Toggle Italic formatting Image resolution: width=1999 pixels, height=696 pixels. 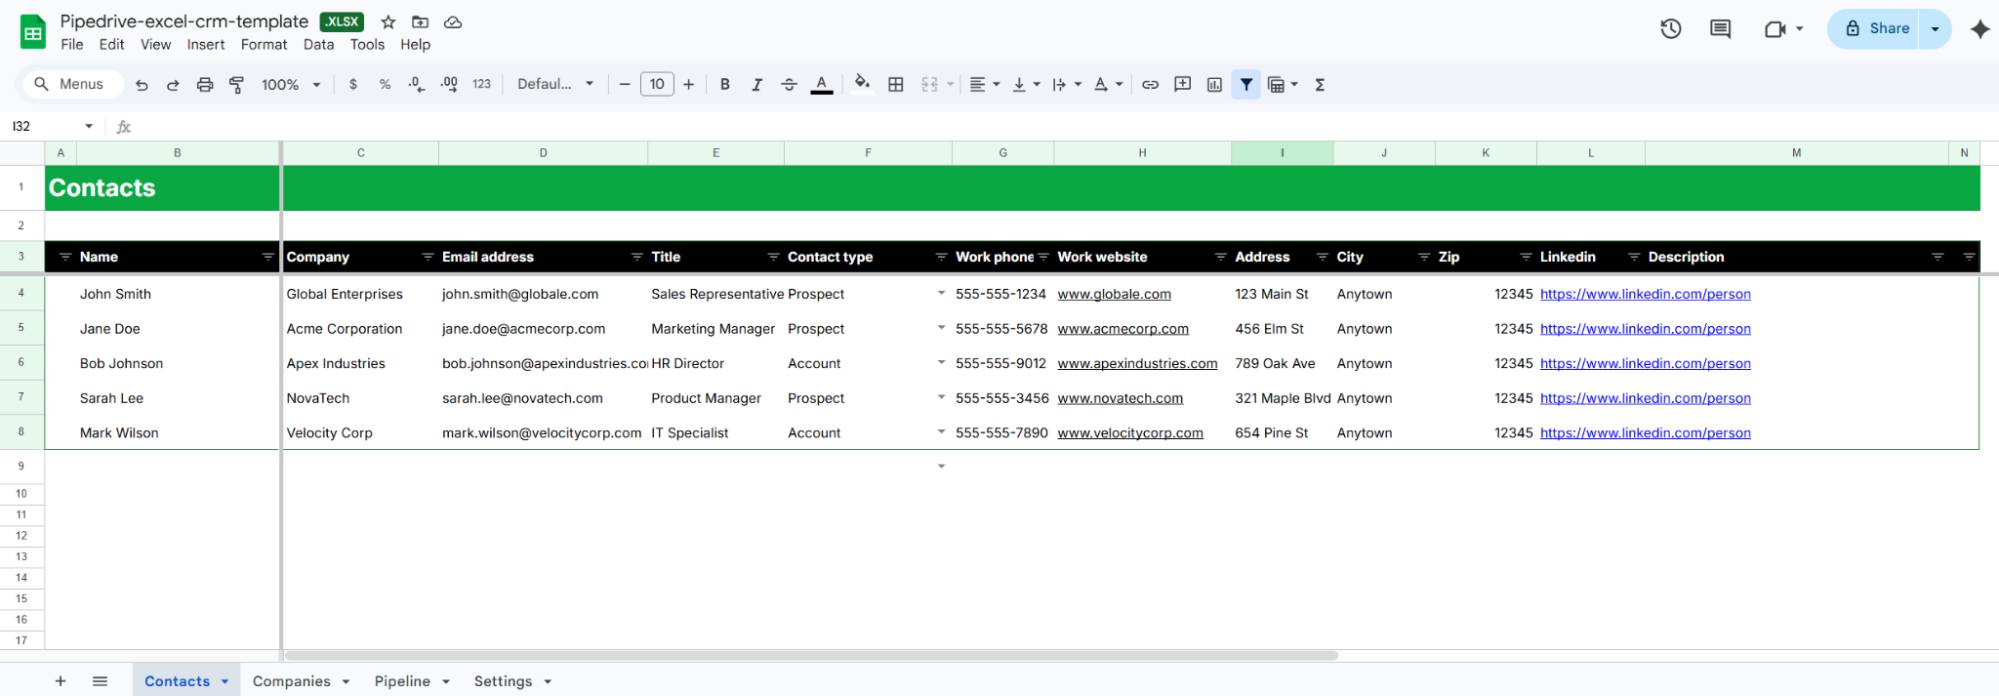(x=757, y=85)
